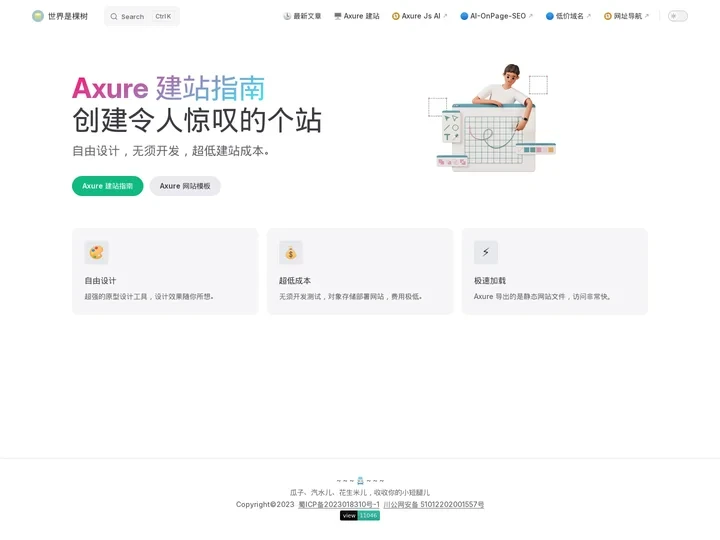Click the 极速加载 card title

(489, 281)
